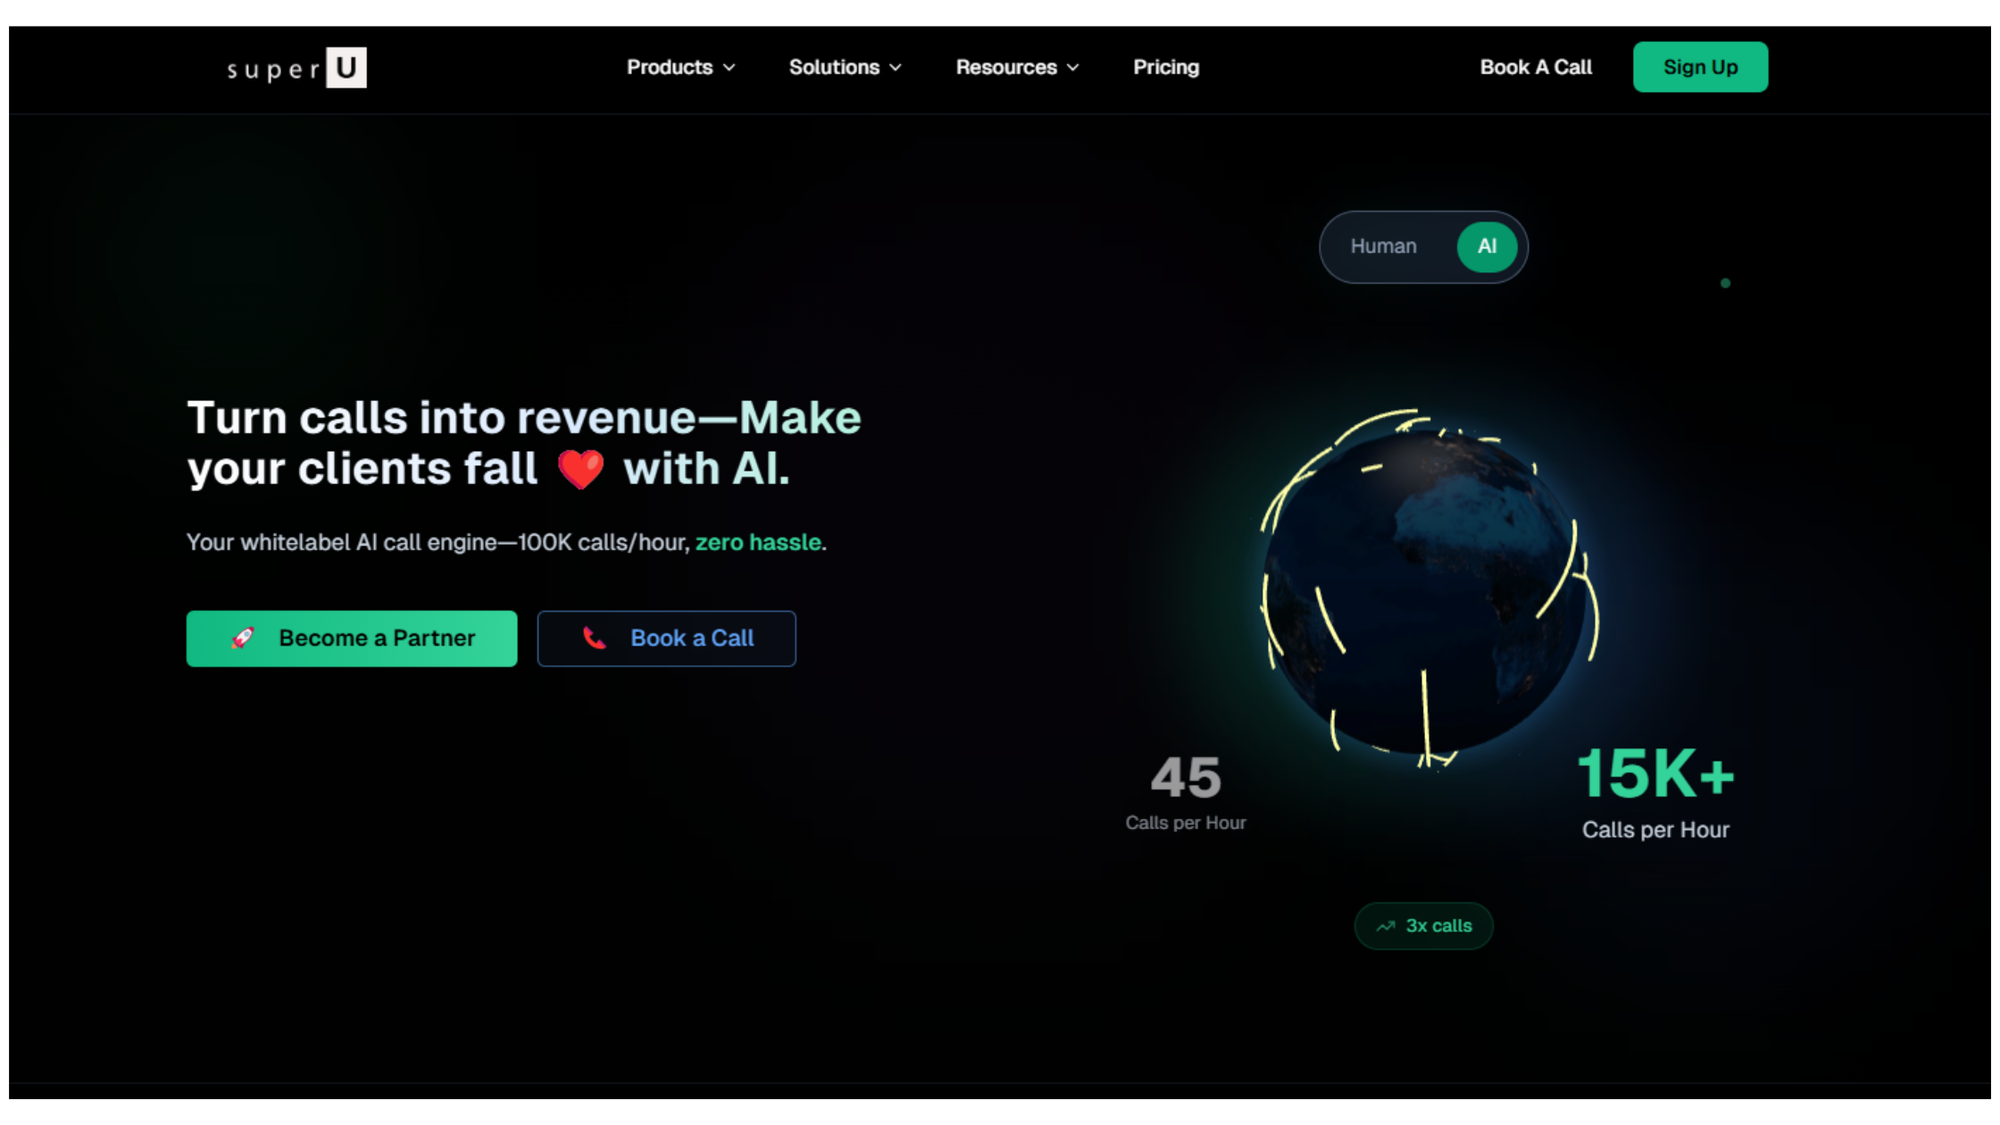
Task: Click the rotating globe graphic
Action: (1426, 590)
